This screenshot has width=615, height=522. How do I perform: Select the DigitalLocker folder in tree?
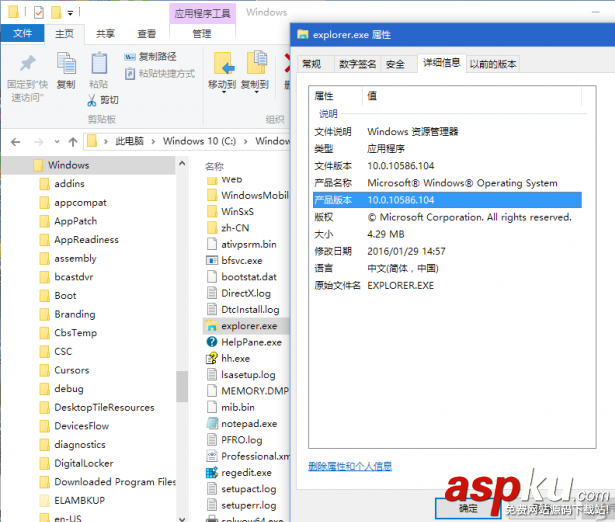tap(76, 464)
